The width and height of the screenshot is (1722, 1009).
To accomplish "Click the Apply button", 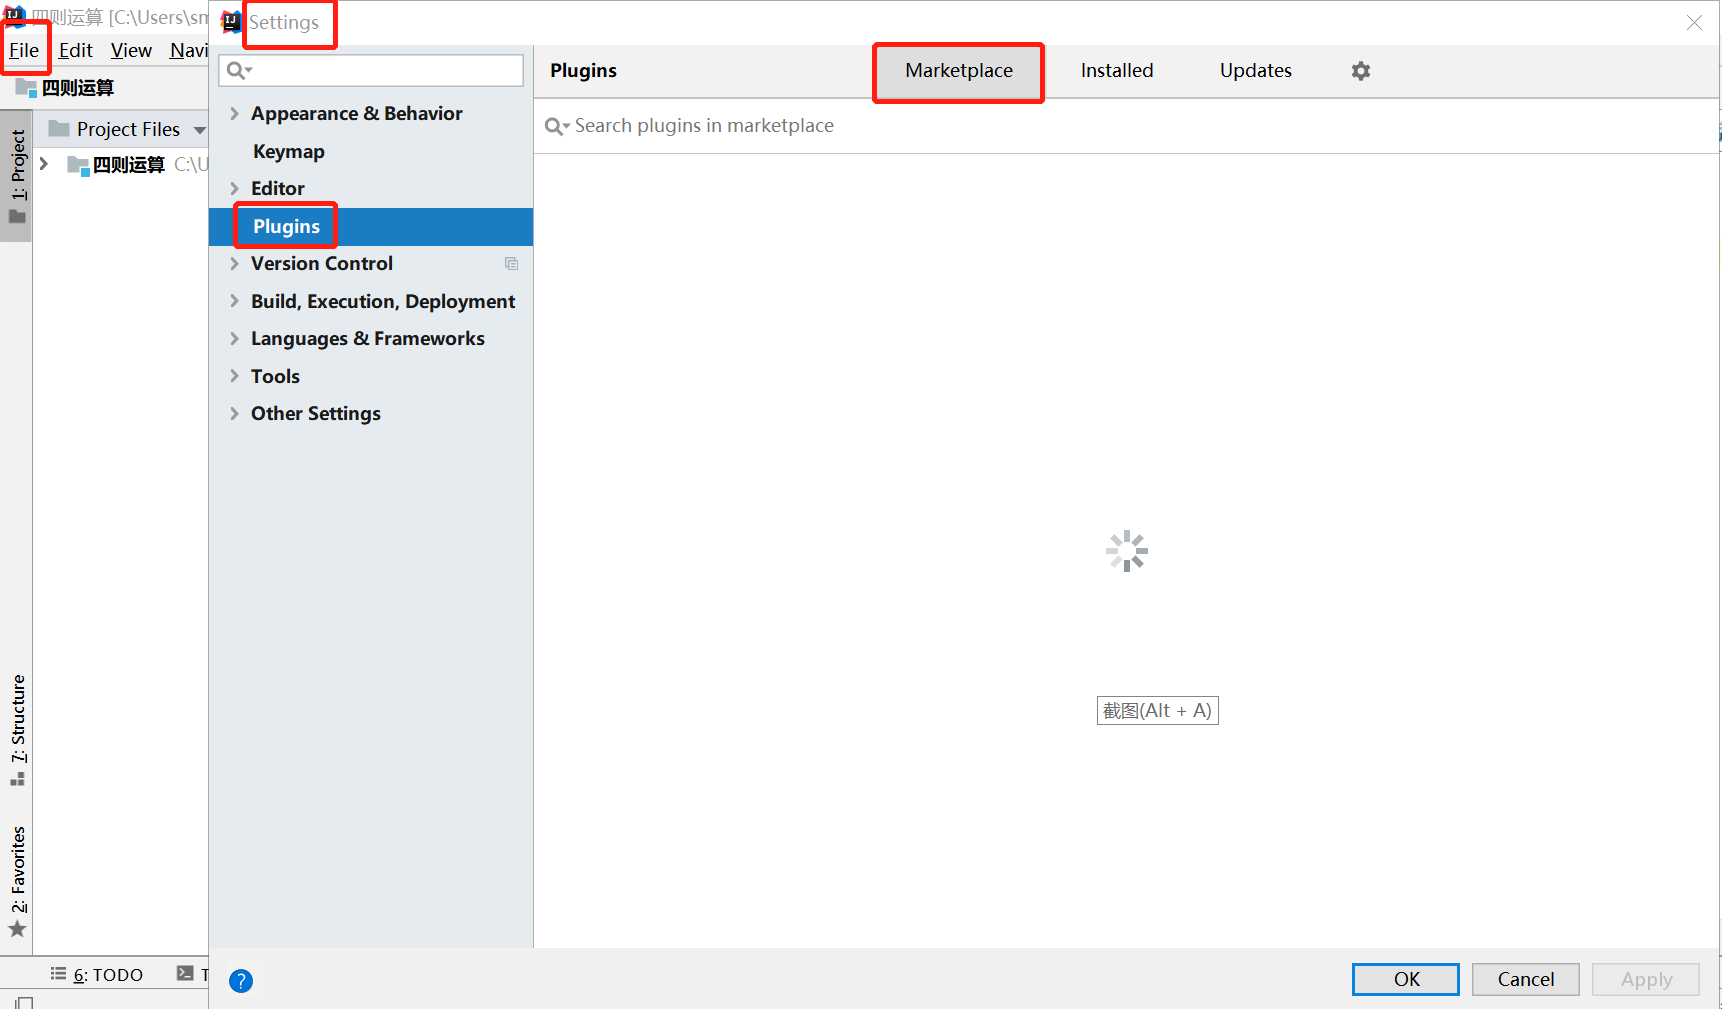I will tap(1646, 979).
